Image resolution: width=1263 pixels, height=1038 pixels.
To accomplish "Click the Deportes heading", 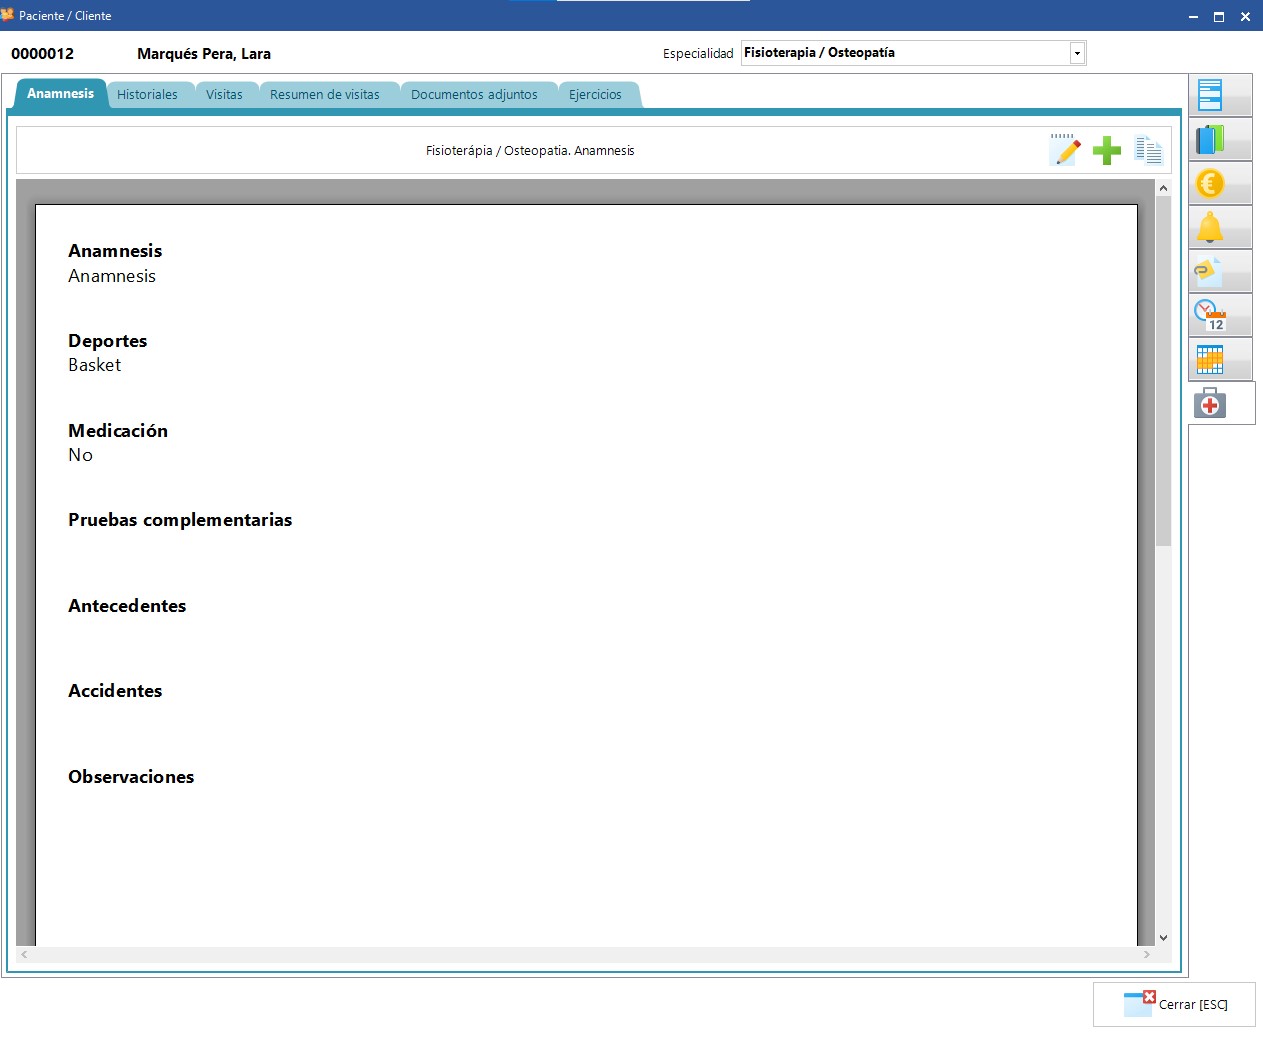I will click(107, 341).
